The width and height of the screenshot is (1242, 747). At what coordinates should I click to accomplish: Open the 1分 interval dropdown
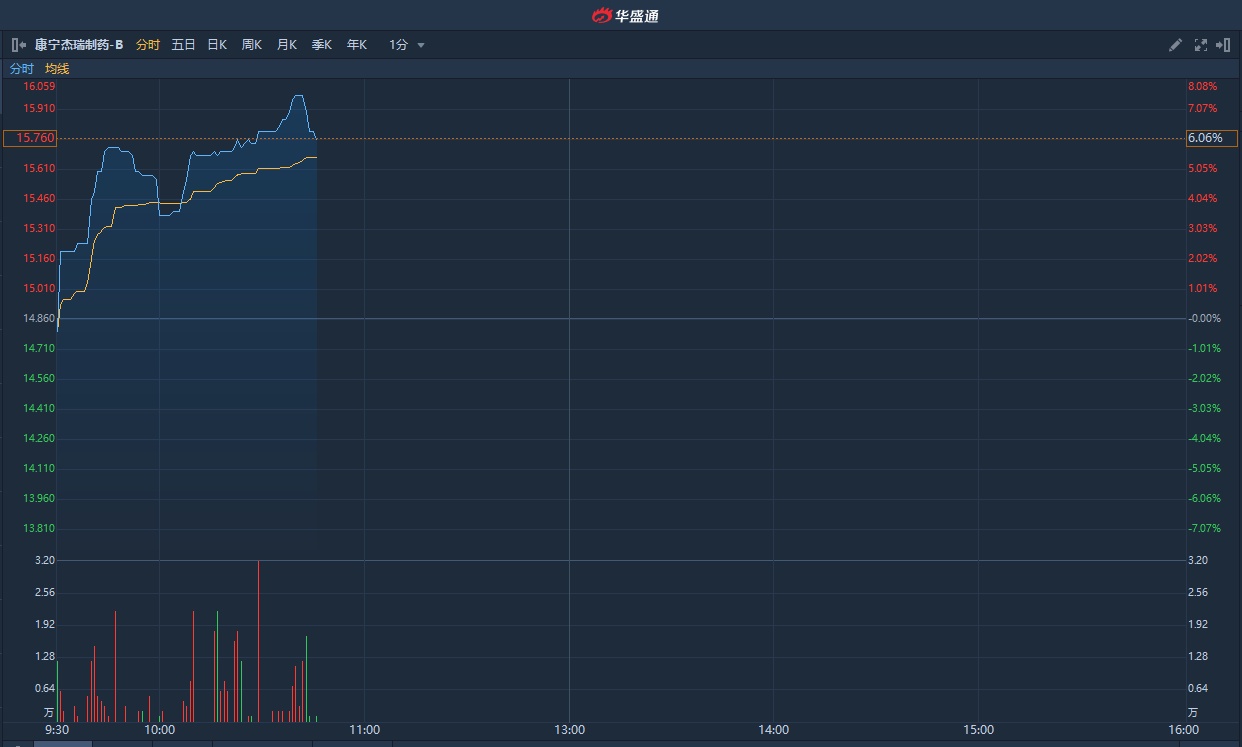399,45
